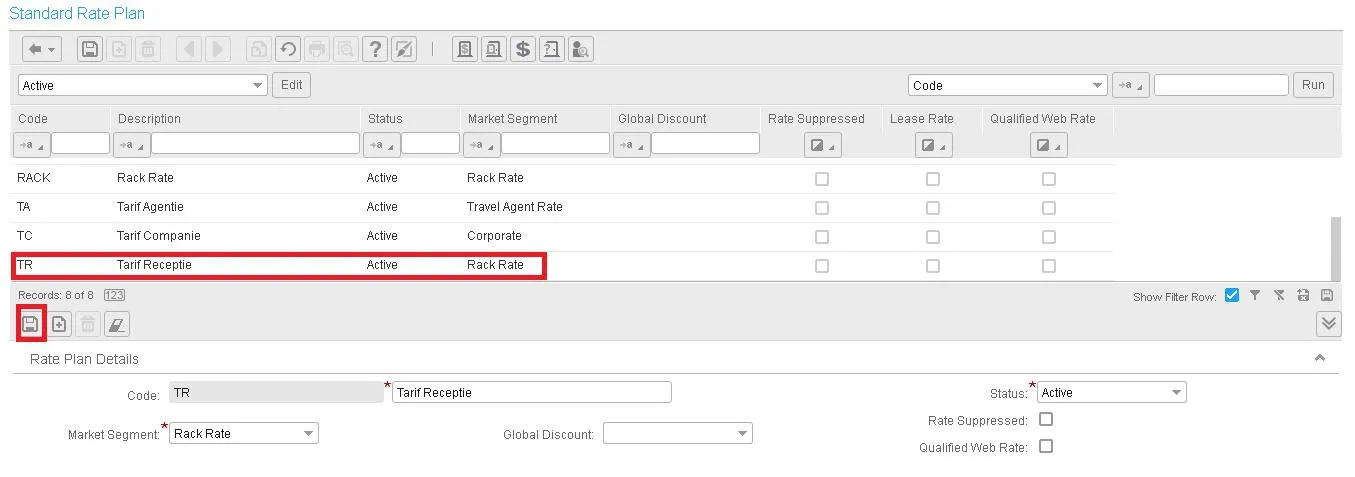
Task: Check Qualified Web Rate for the TC row
Action: (x=1049, y=237)
